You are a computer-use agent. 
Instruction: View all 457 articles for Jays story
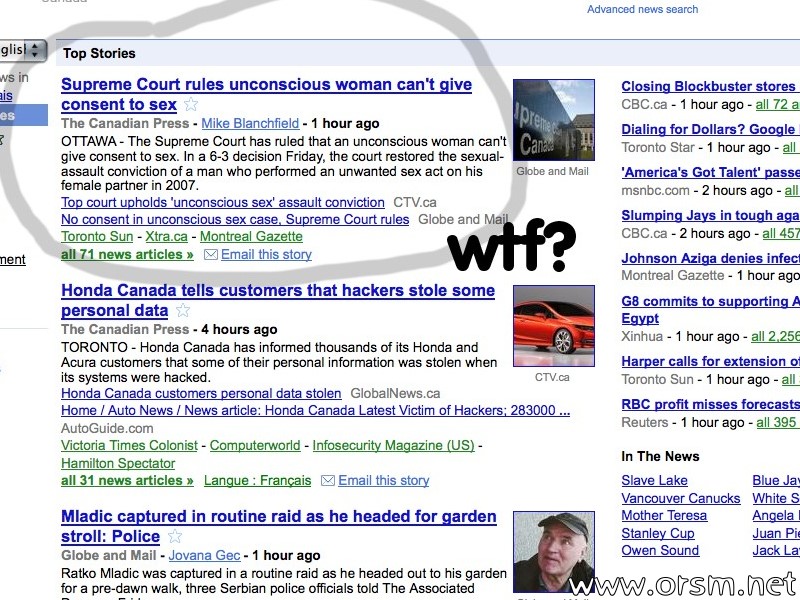coord(781,234)
